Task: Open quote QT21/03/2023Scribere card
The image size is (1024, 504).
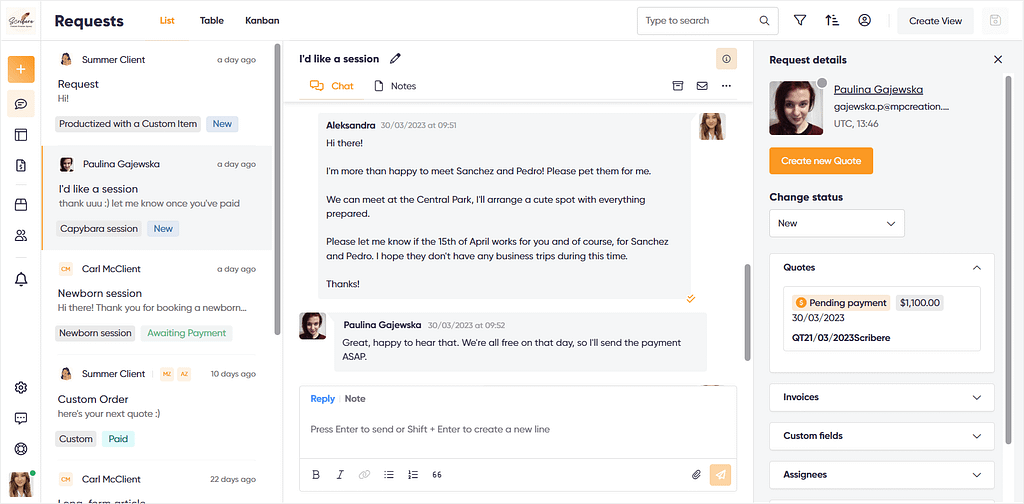Action: (x=882, y=319)
